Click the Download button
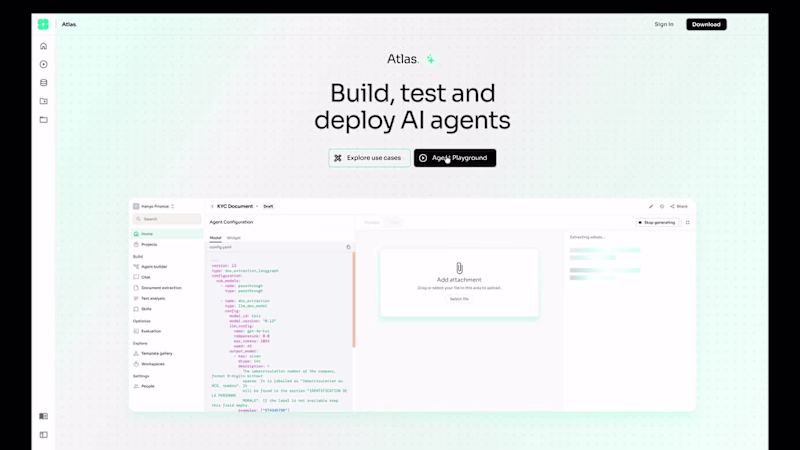The width and height of the screenshot is (800, 450). (706, 24)
